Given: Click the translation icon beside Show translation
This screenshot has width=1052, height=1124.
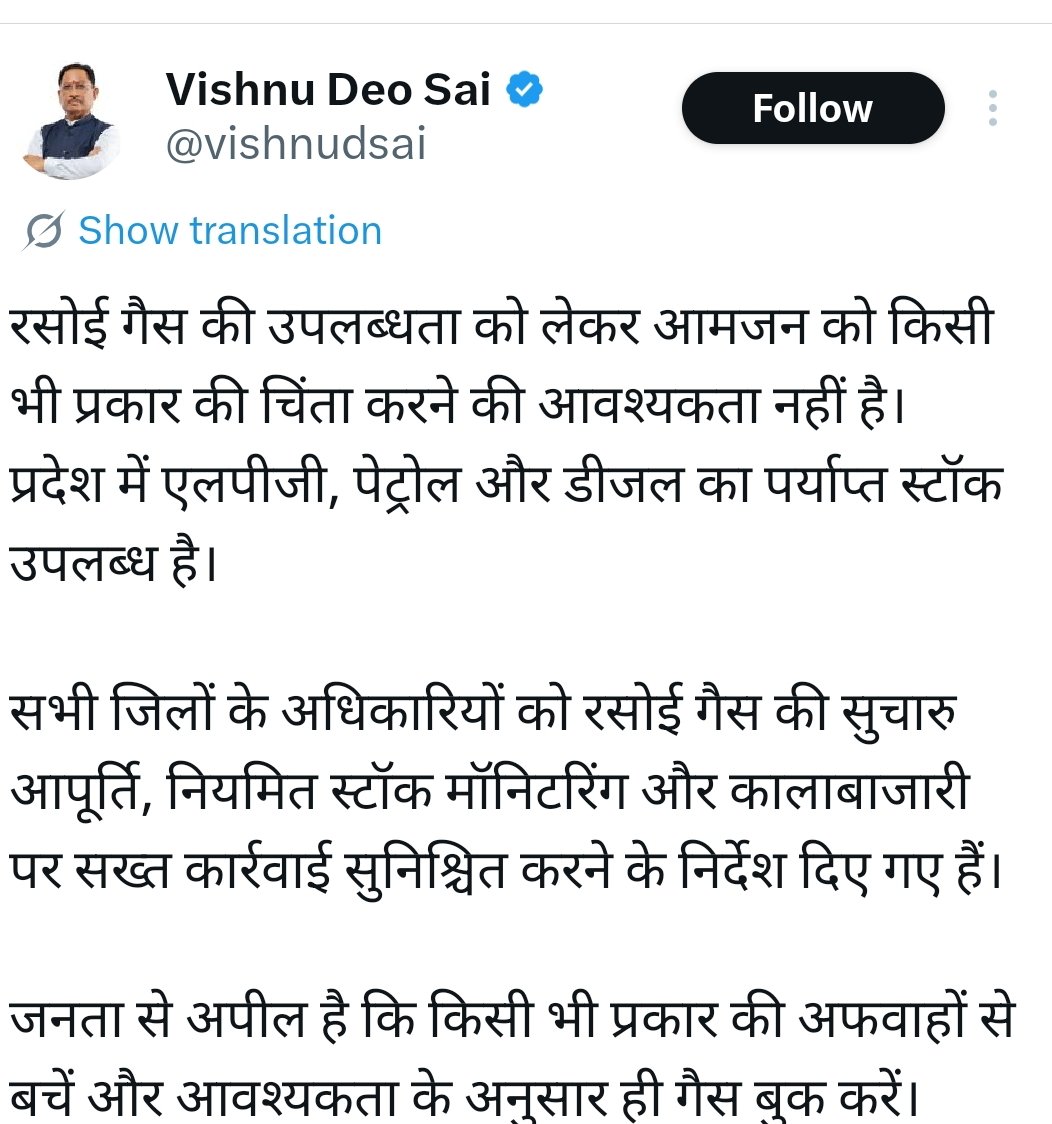Looking at the screenshot, I should coord(45,231).
